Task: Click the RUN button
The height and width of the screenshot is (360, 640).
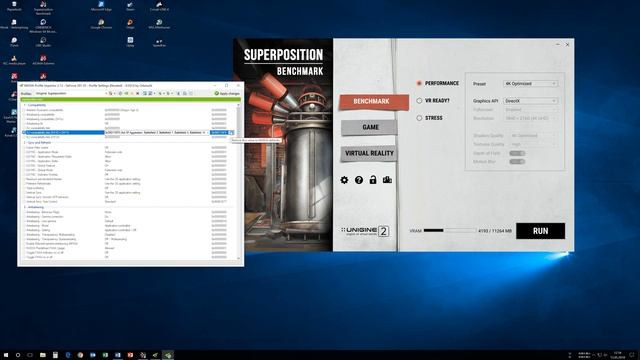Action: [540, 231]
